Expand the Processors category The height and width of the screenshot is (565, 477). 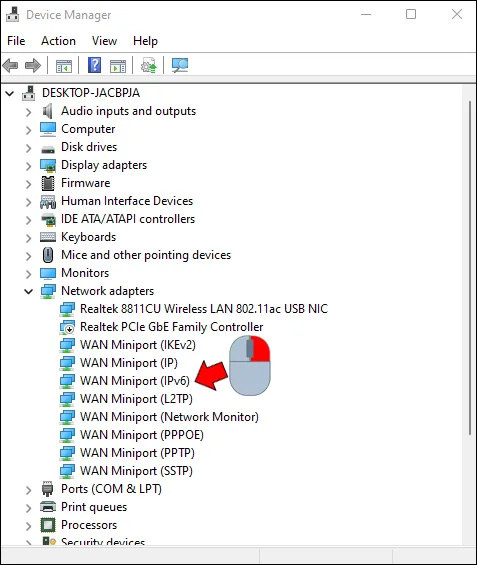28,526
